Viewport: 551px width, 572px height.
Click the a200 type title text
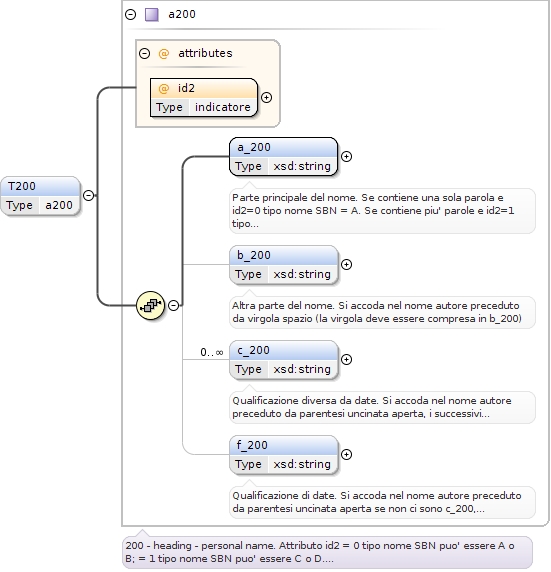182,15
